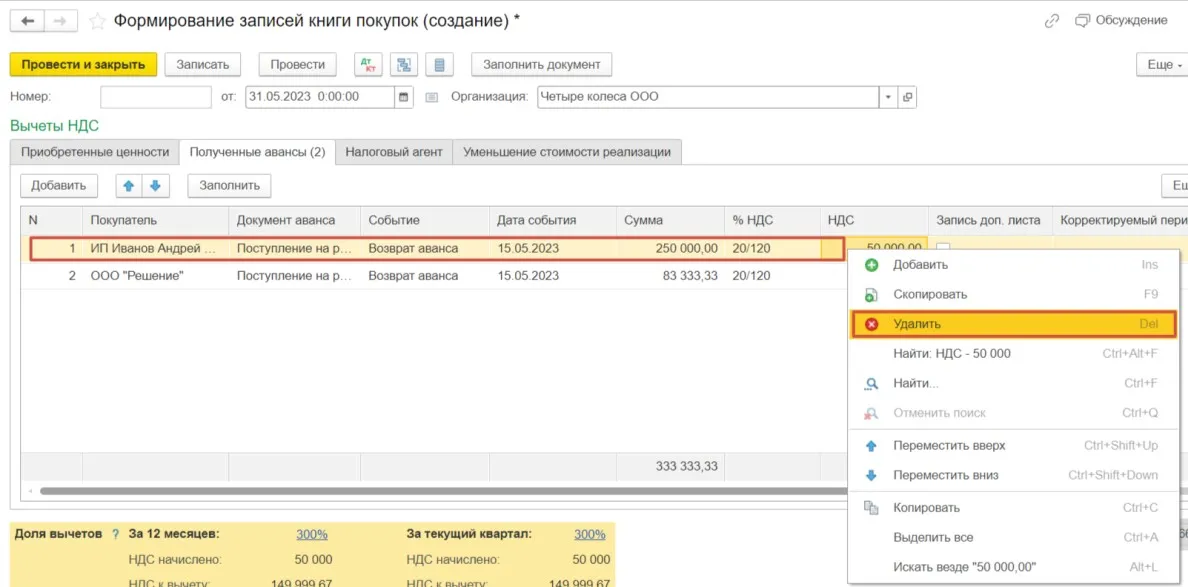Click the back navigation arrow
1188x587 pixels.
click(27, 21)
